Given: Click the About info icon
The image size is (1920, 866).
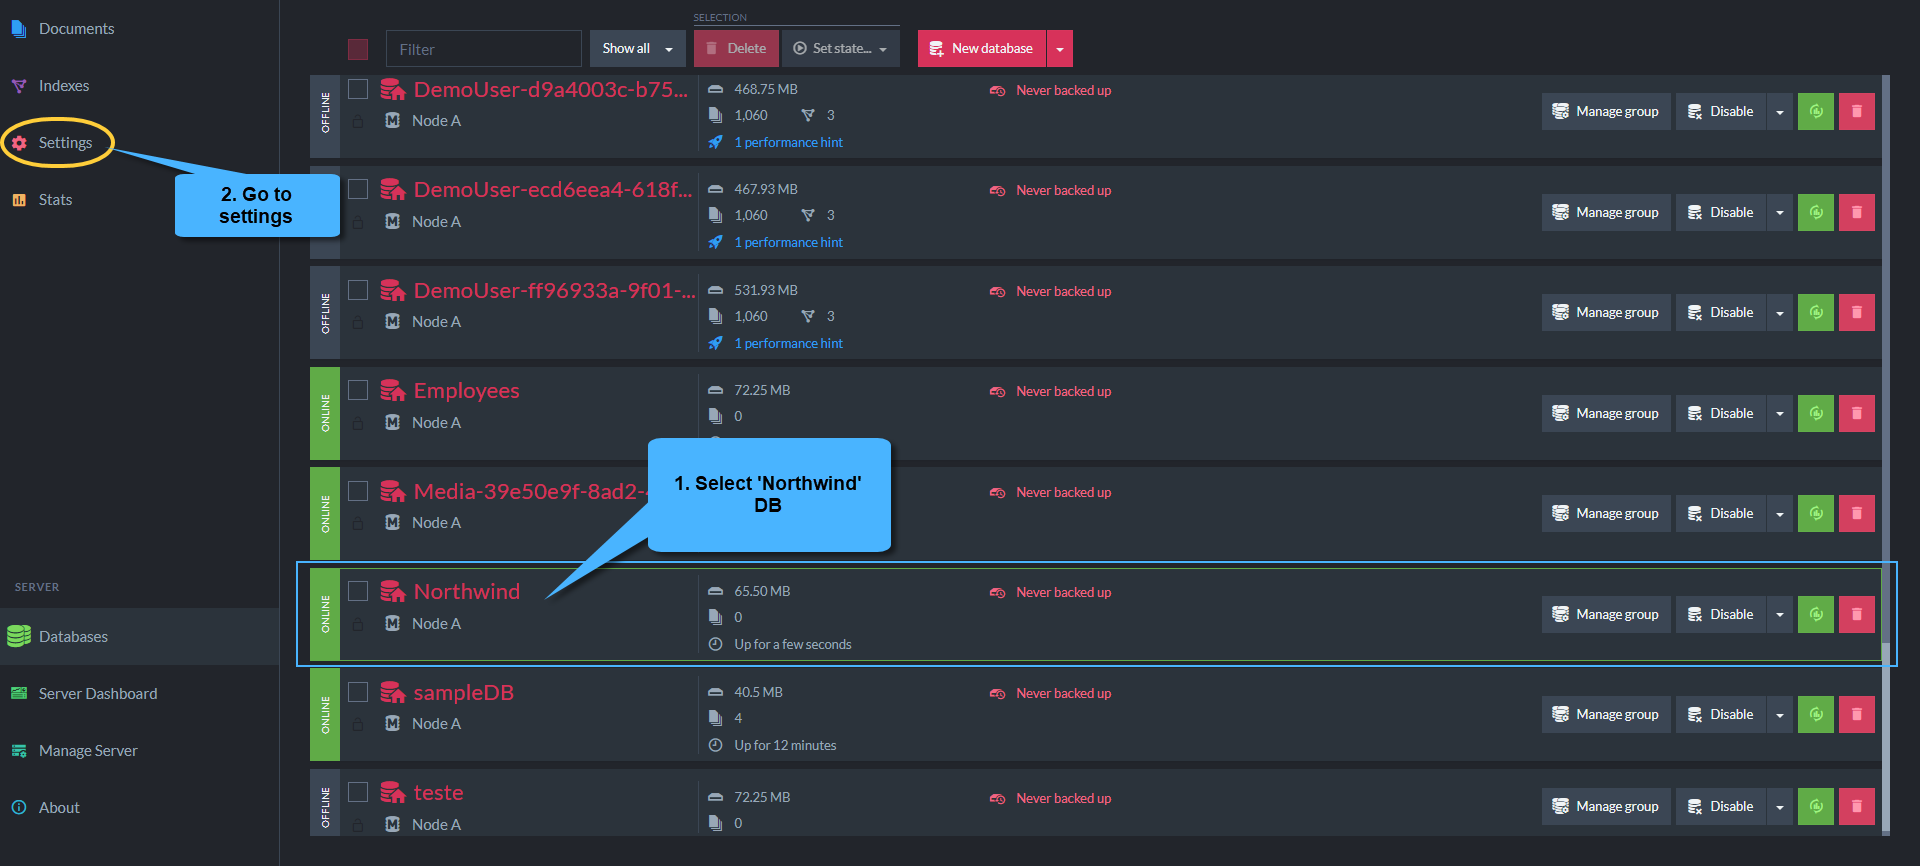Looking at the screenshot, I should click(19, 807).
